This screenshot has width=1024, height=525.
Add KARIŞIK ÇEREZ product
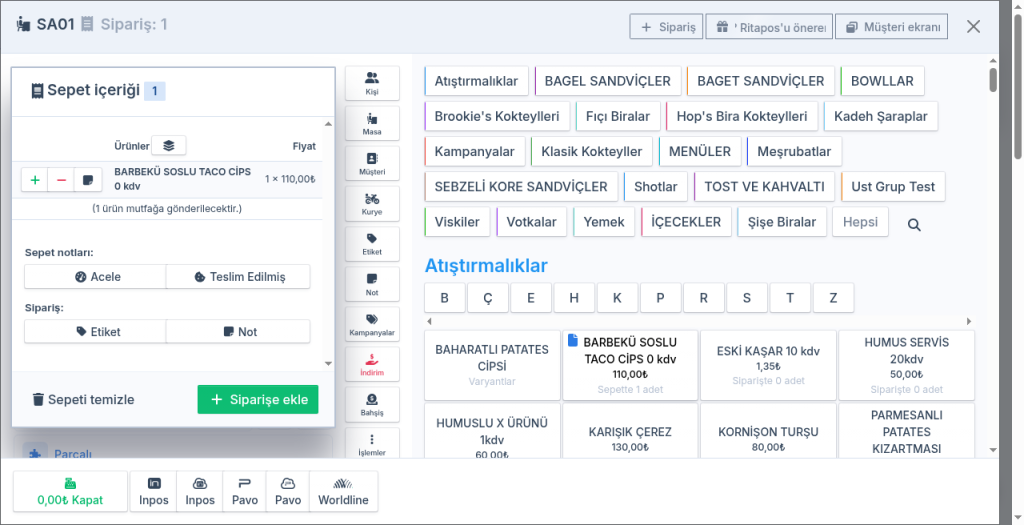pyautogui.click(x=630, y=431)
